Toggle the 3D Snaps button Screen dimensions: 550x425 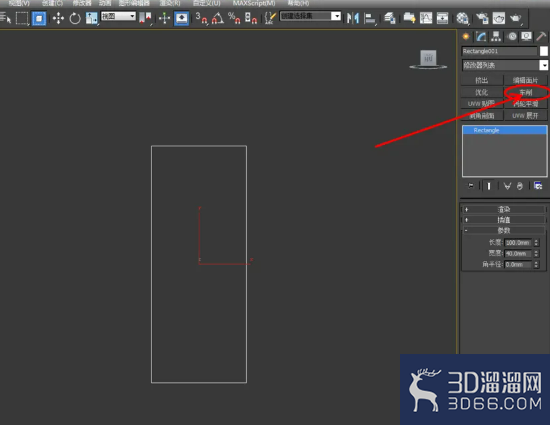[x=201, y=18]
